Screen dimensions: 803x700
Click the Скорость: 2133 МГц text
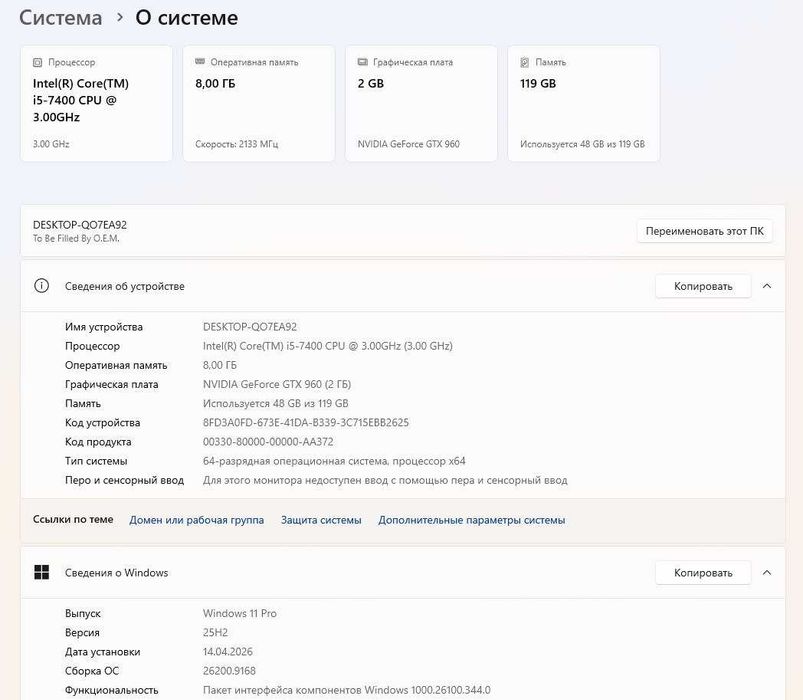(237, 144)
